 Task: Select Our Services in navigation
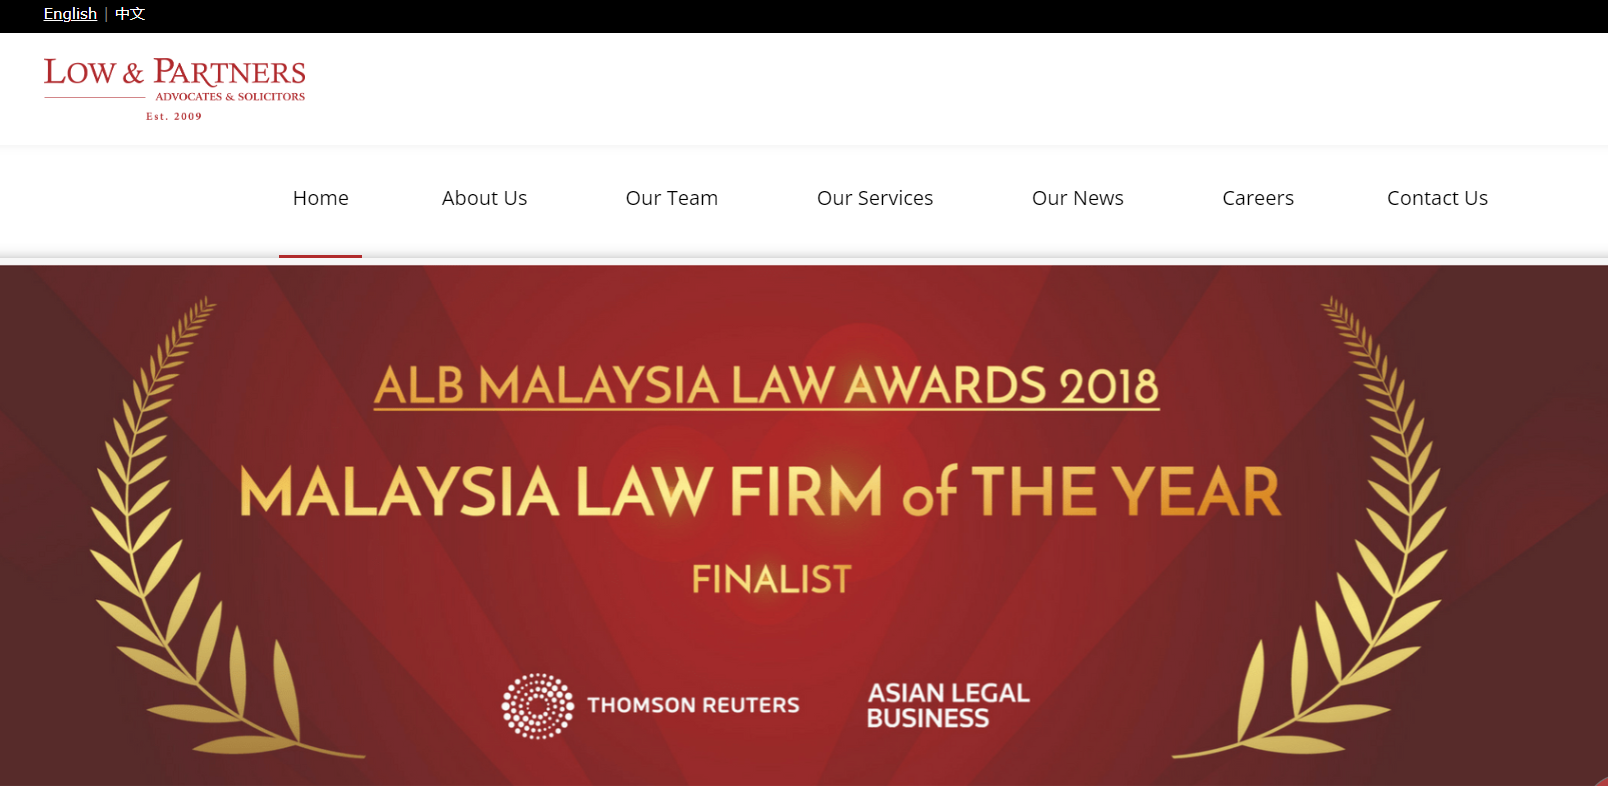click(x=875, y=198)
